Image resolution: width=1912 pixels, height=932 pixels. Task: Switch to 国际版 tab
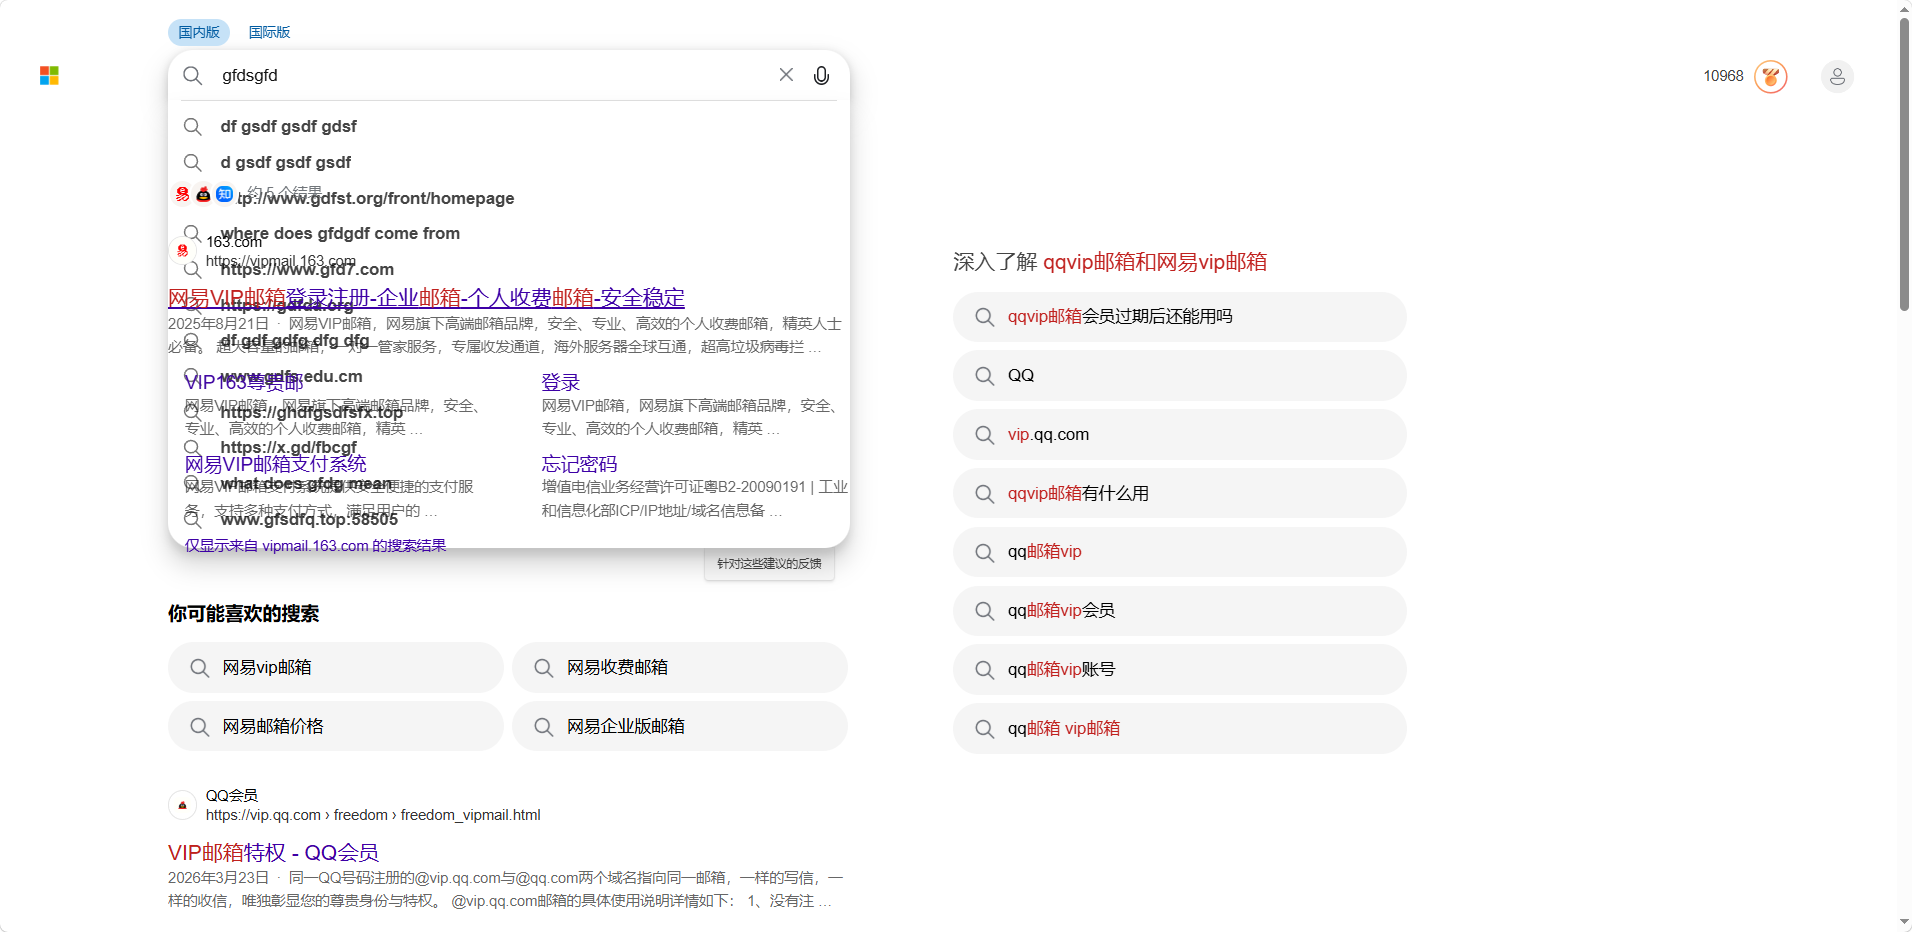(269, 32)
